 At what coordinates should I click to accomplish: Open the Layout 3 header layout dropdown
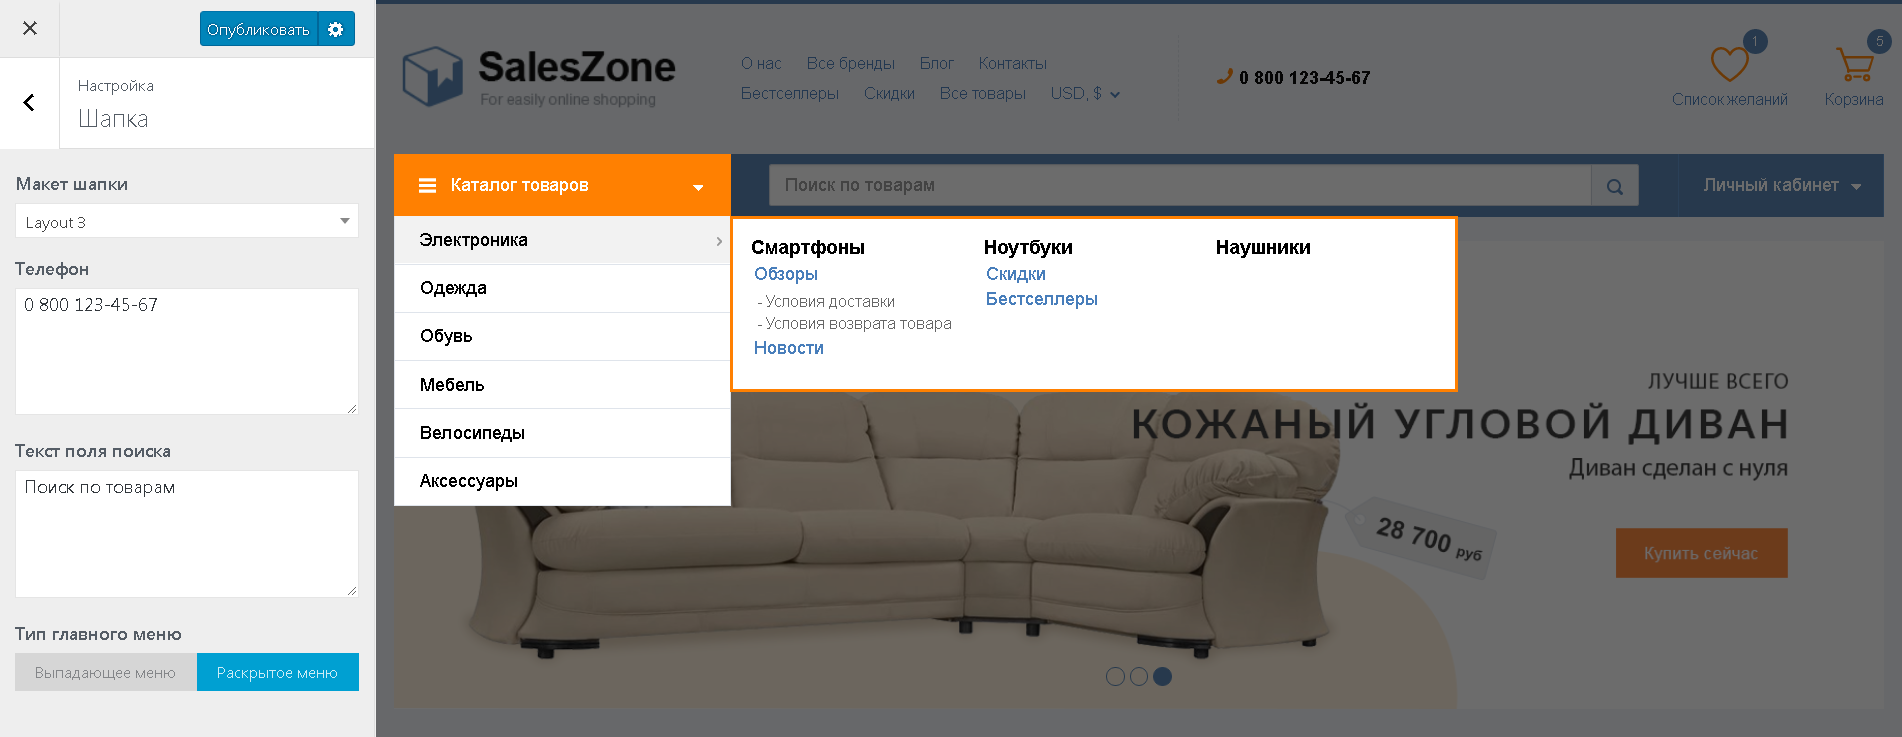(187, 221)
